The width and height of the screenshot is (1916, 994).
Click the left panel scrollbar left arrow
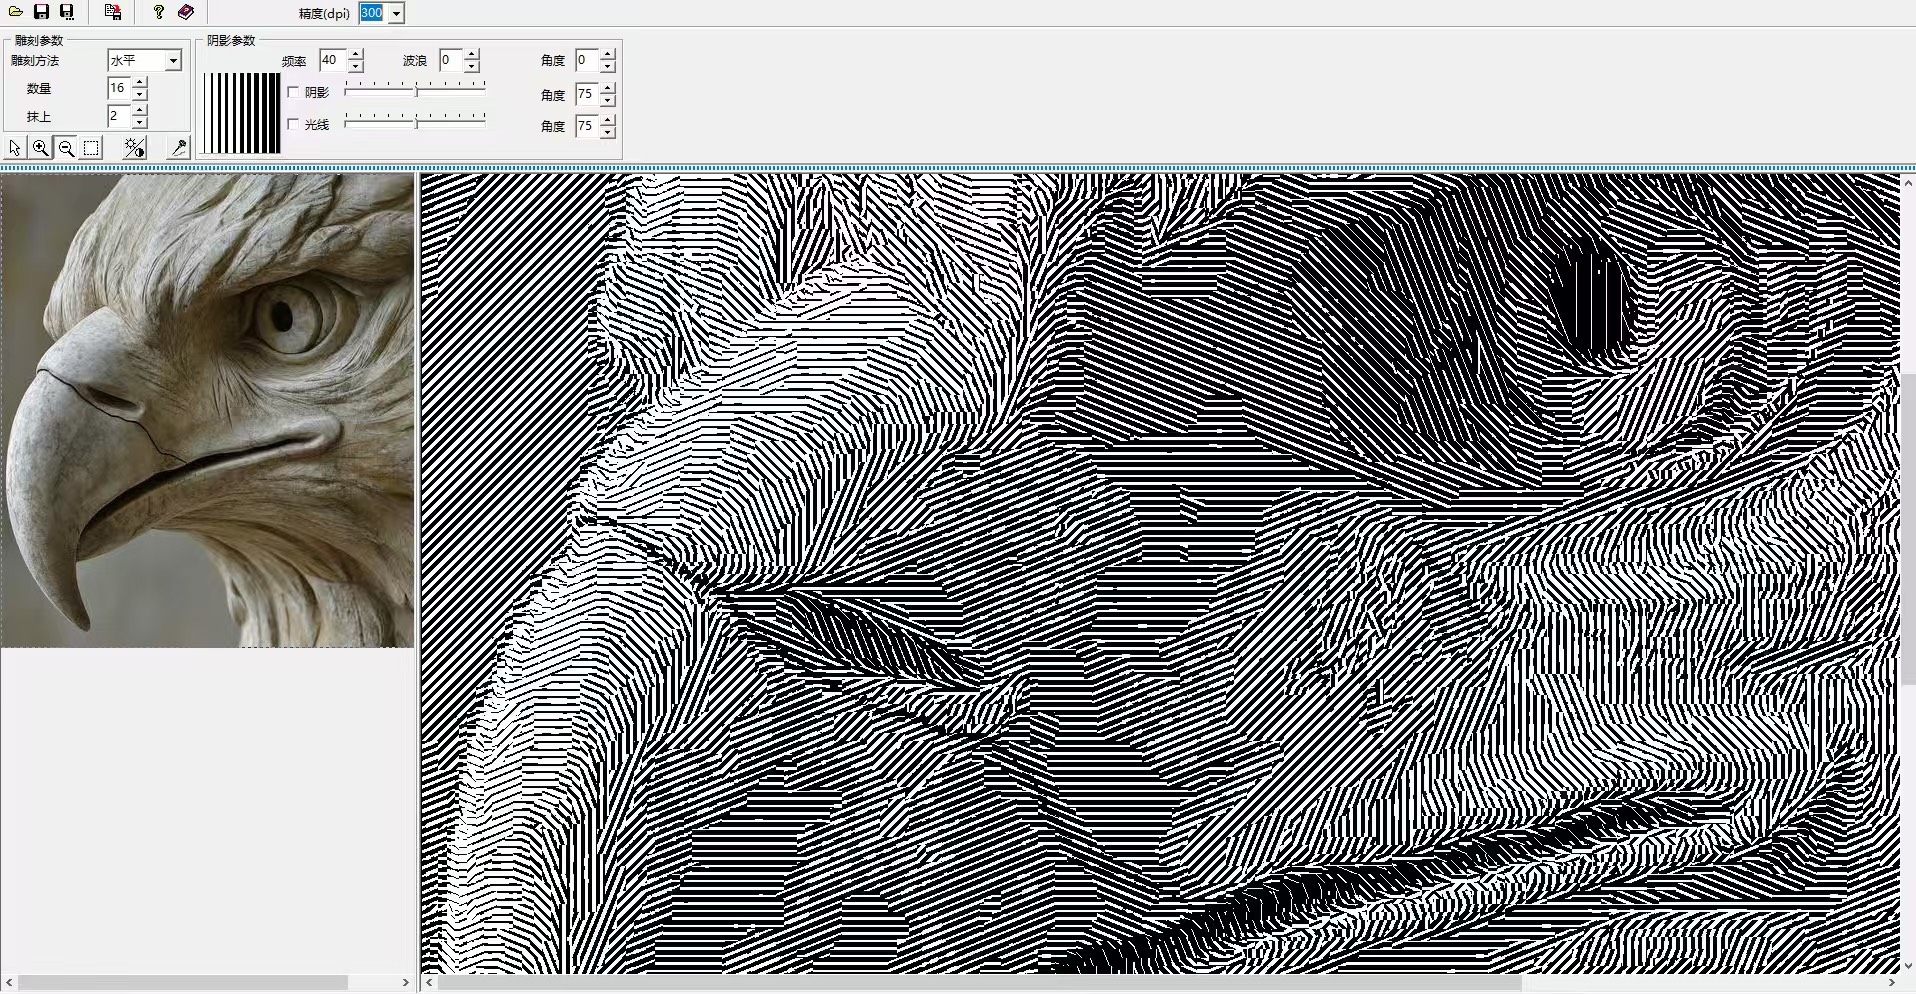9,983
